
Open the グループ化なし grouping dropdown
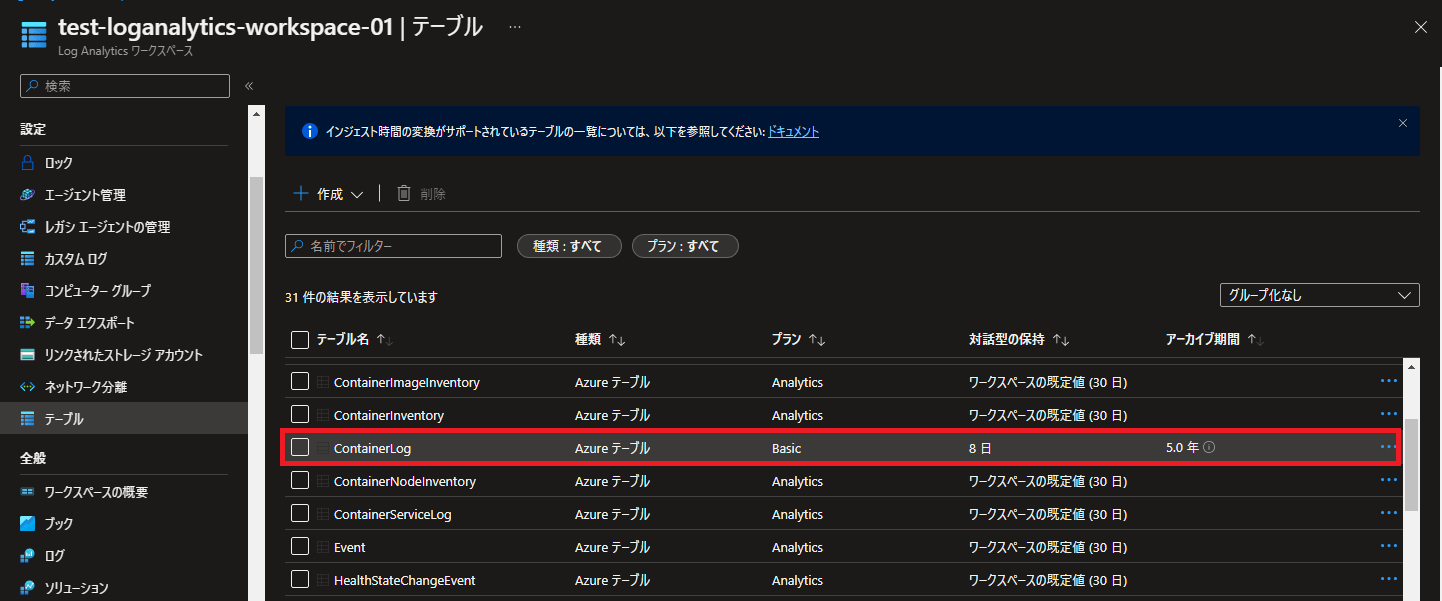click(1319, 295)
